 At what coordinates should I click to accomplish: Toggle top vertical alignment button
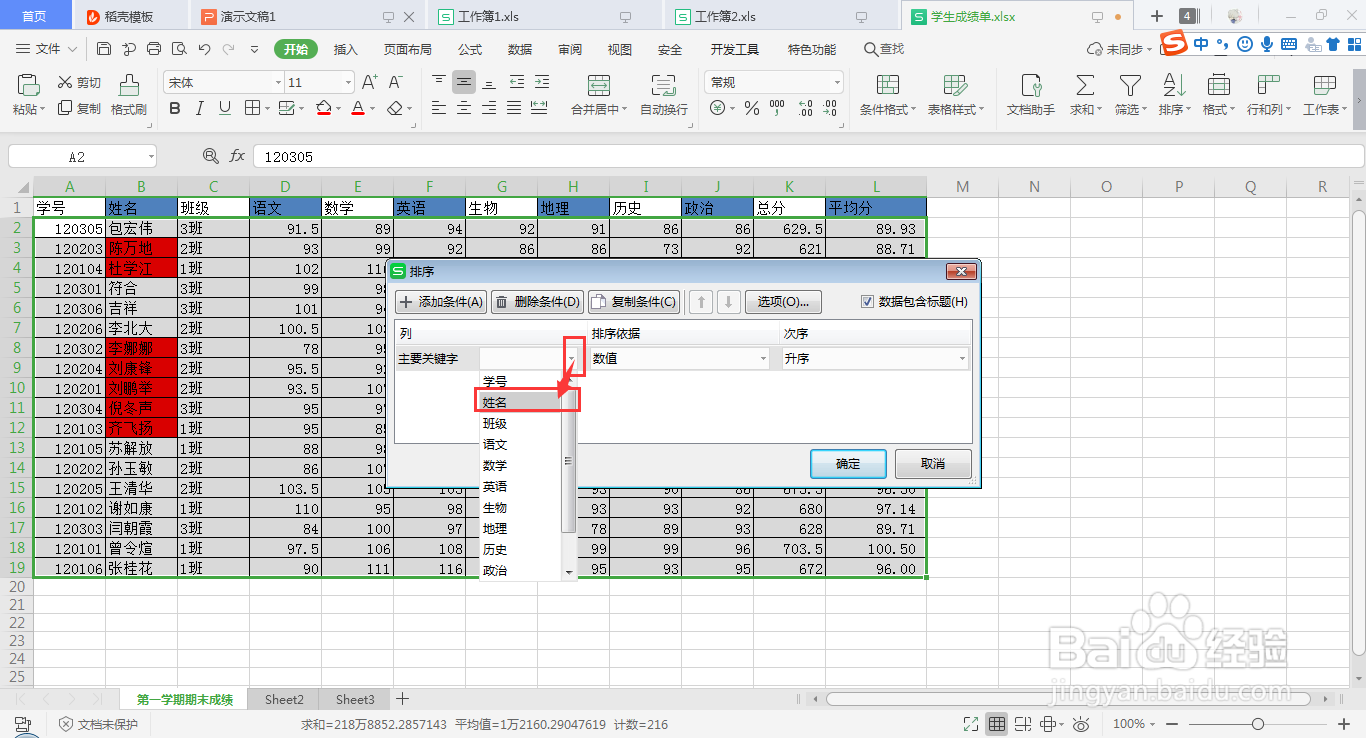(x=438, y=82)
